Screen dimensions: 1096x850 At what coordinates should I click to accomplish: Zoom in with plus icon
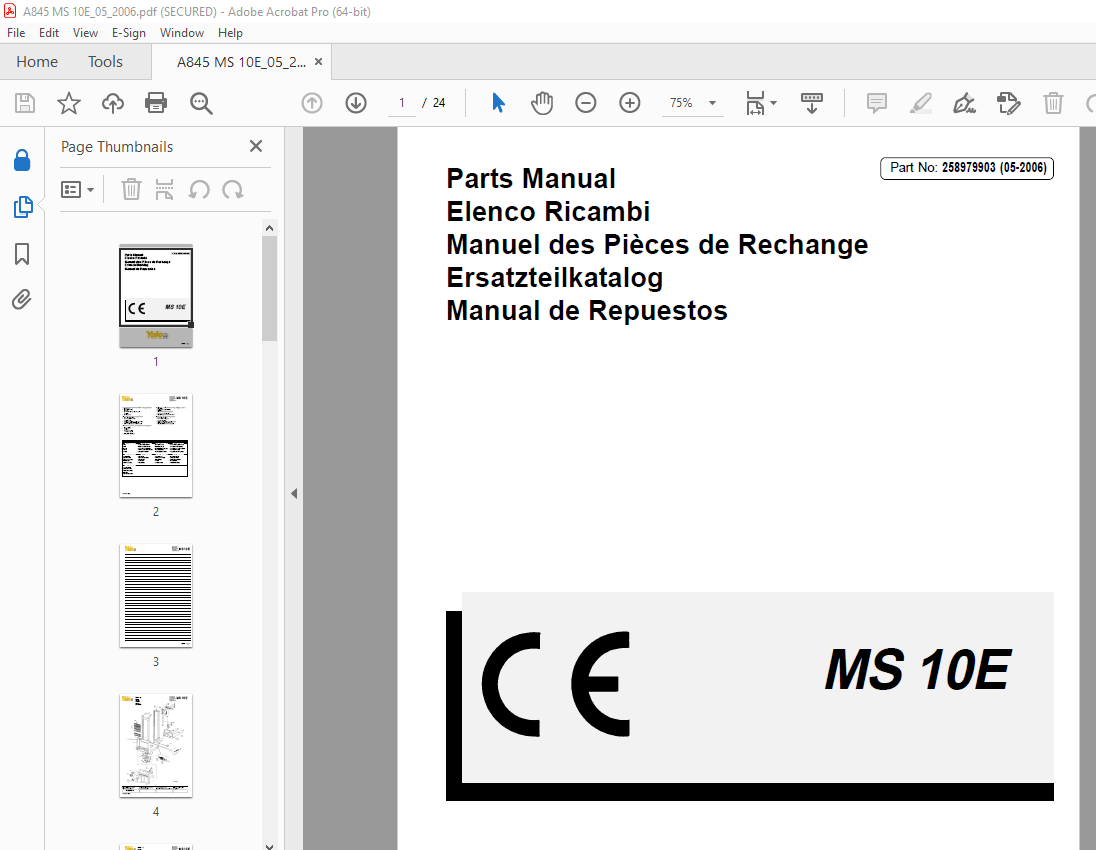tap(630, 103)
